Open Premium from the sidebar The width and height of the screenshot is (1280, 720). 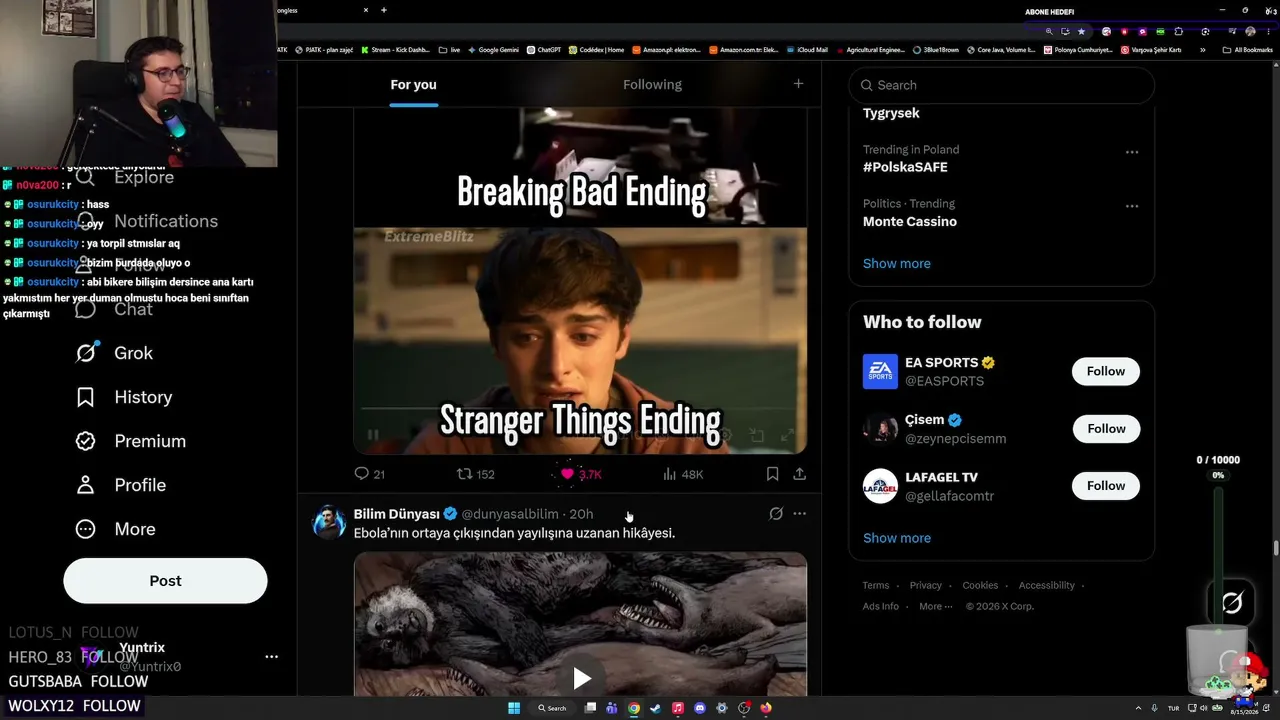(x=131, y=441)
